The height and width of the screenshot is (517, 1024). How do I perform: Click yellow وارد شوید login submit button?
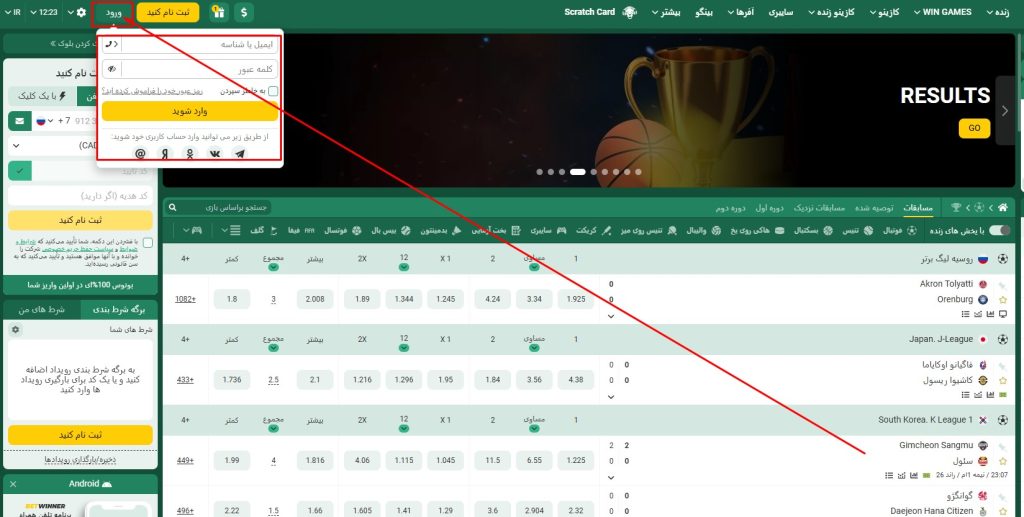pos(190,111)
